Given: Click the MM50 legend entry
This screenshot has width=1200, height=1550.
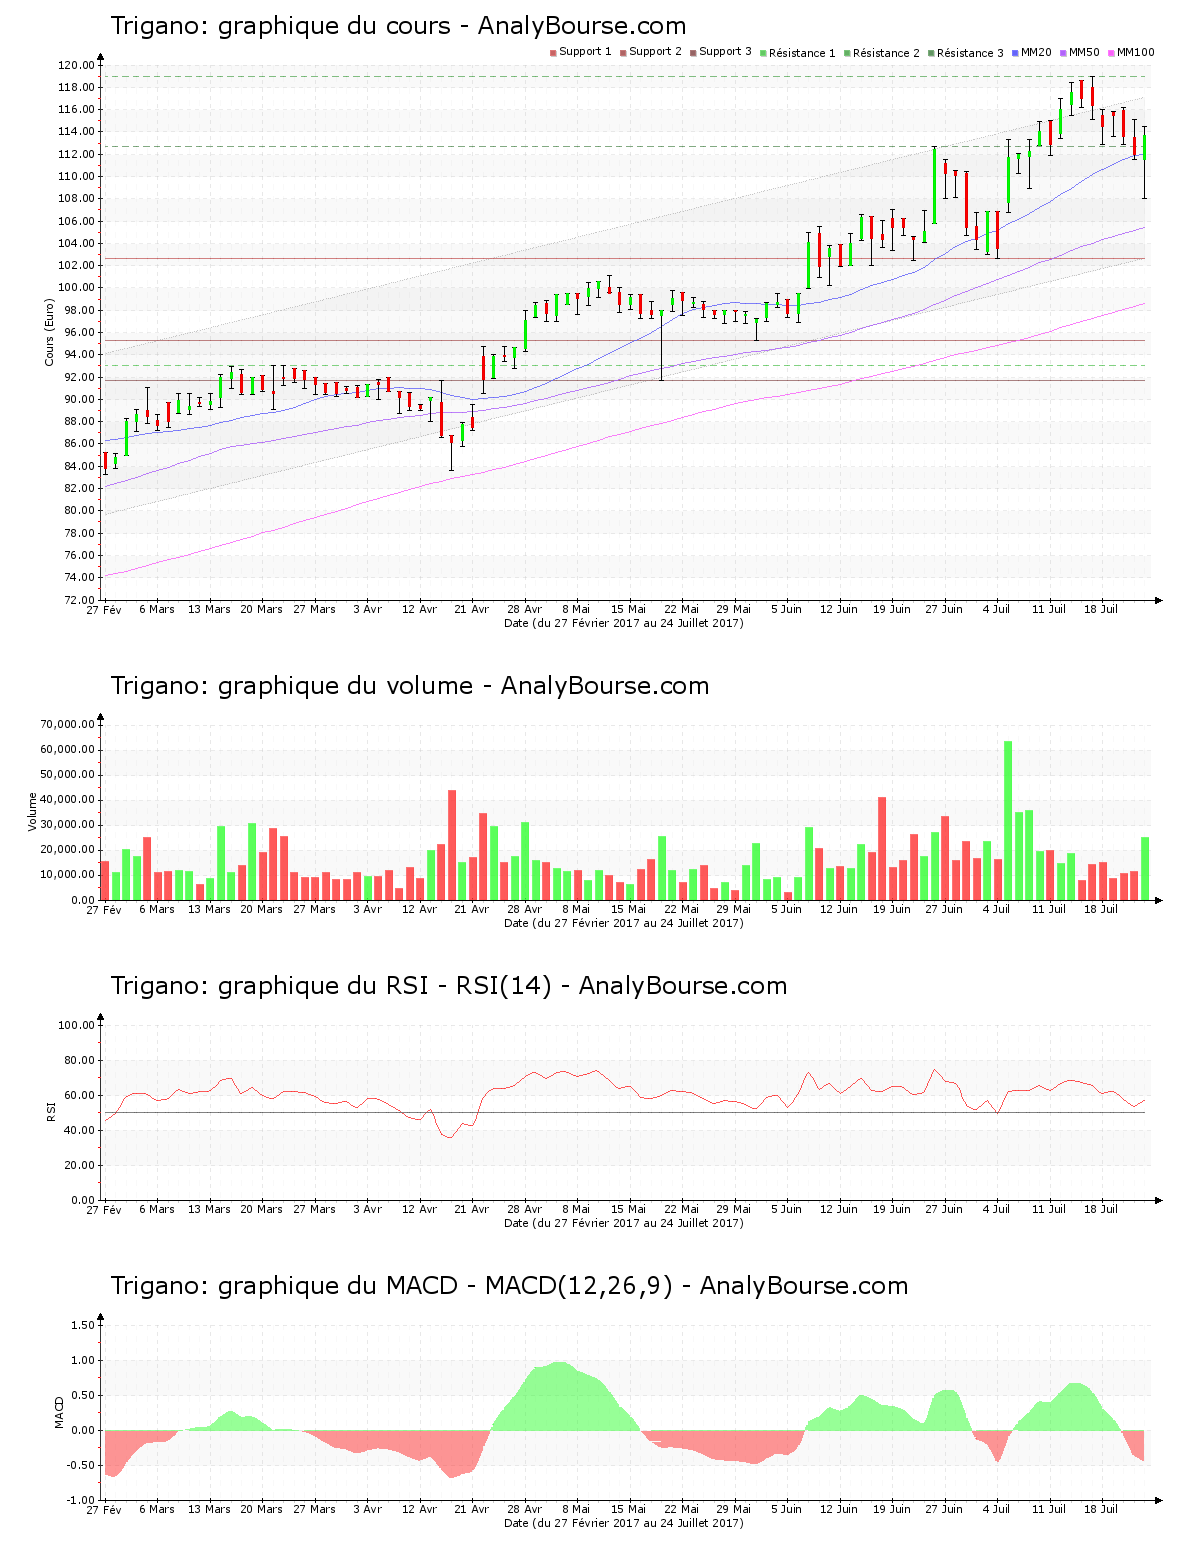Looking at the screenshot, I should pyautogui.click(x=1079, y=52).
